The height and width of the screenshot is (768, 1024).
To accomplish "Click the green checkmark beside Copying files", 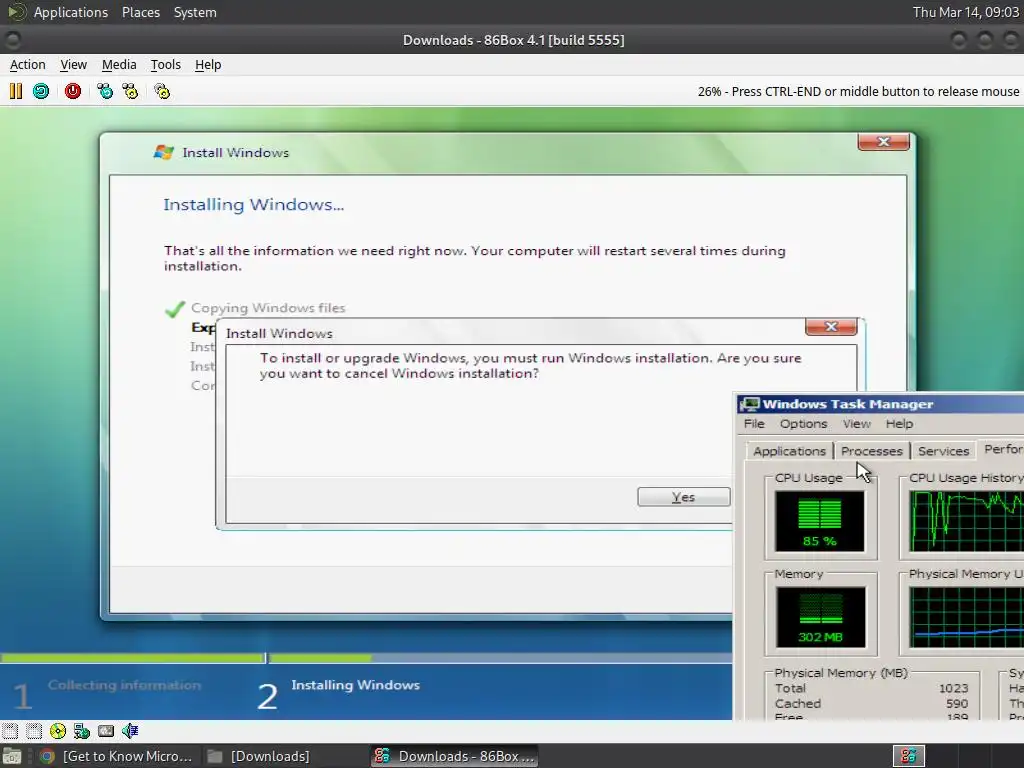I will [175, 309].
